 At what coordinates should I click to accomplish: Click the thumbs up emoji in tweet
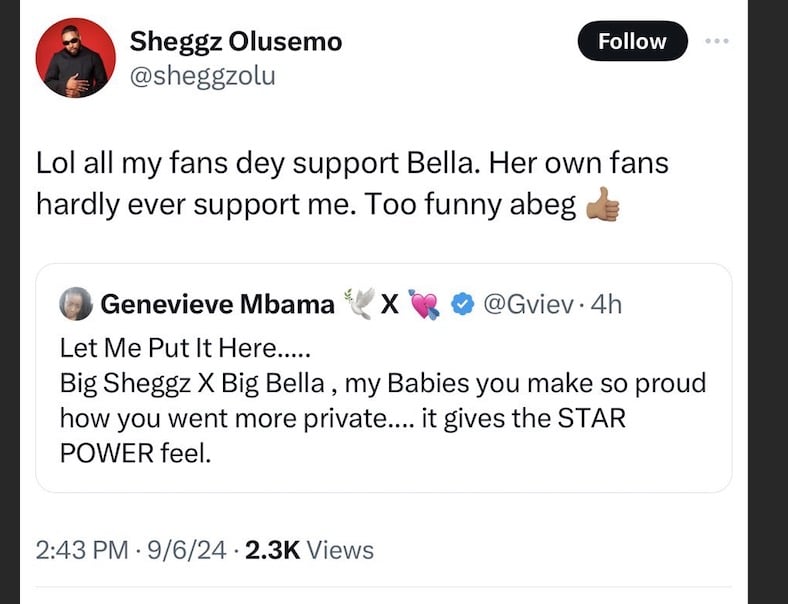pyautogui.click(x=602, y=205)
